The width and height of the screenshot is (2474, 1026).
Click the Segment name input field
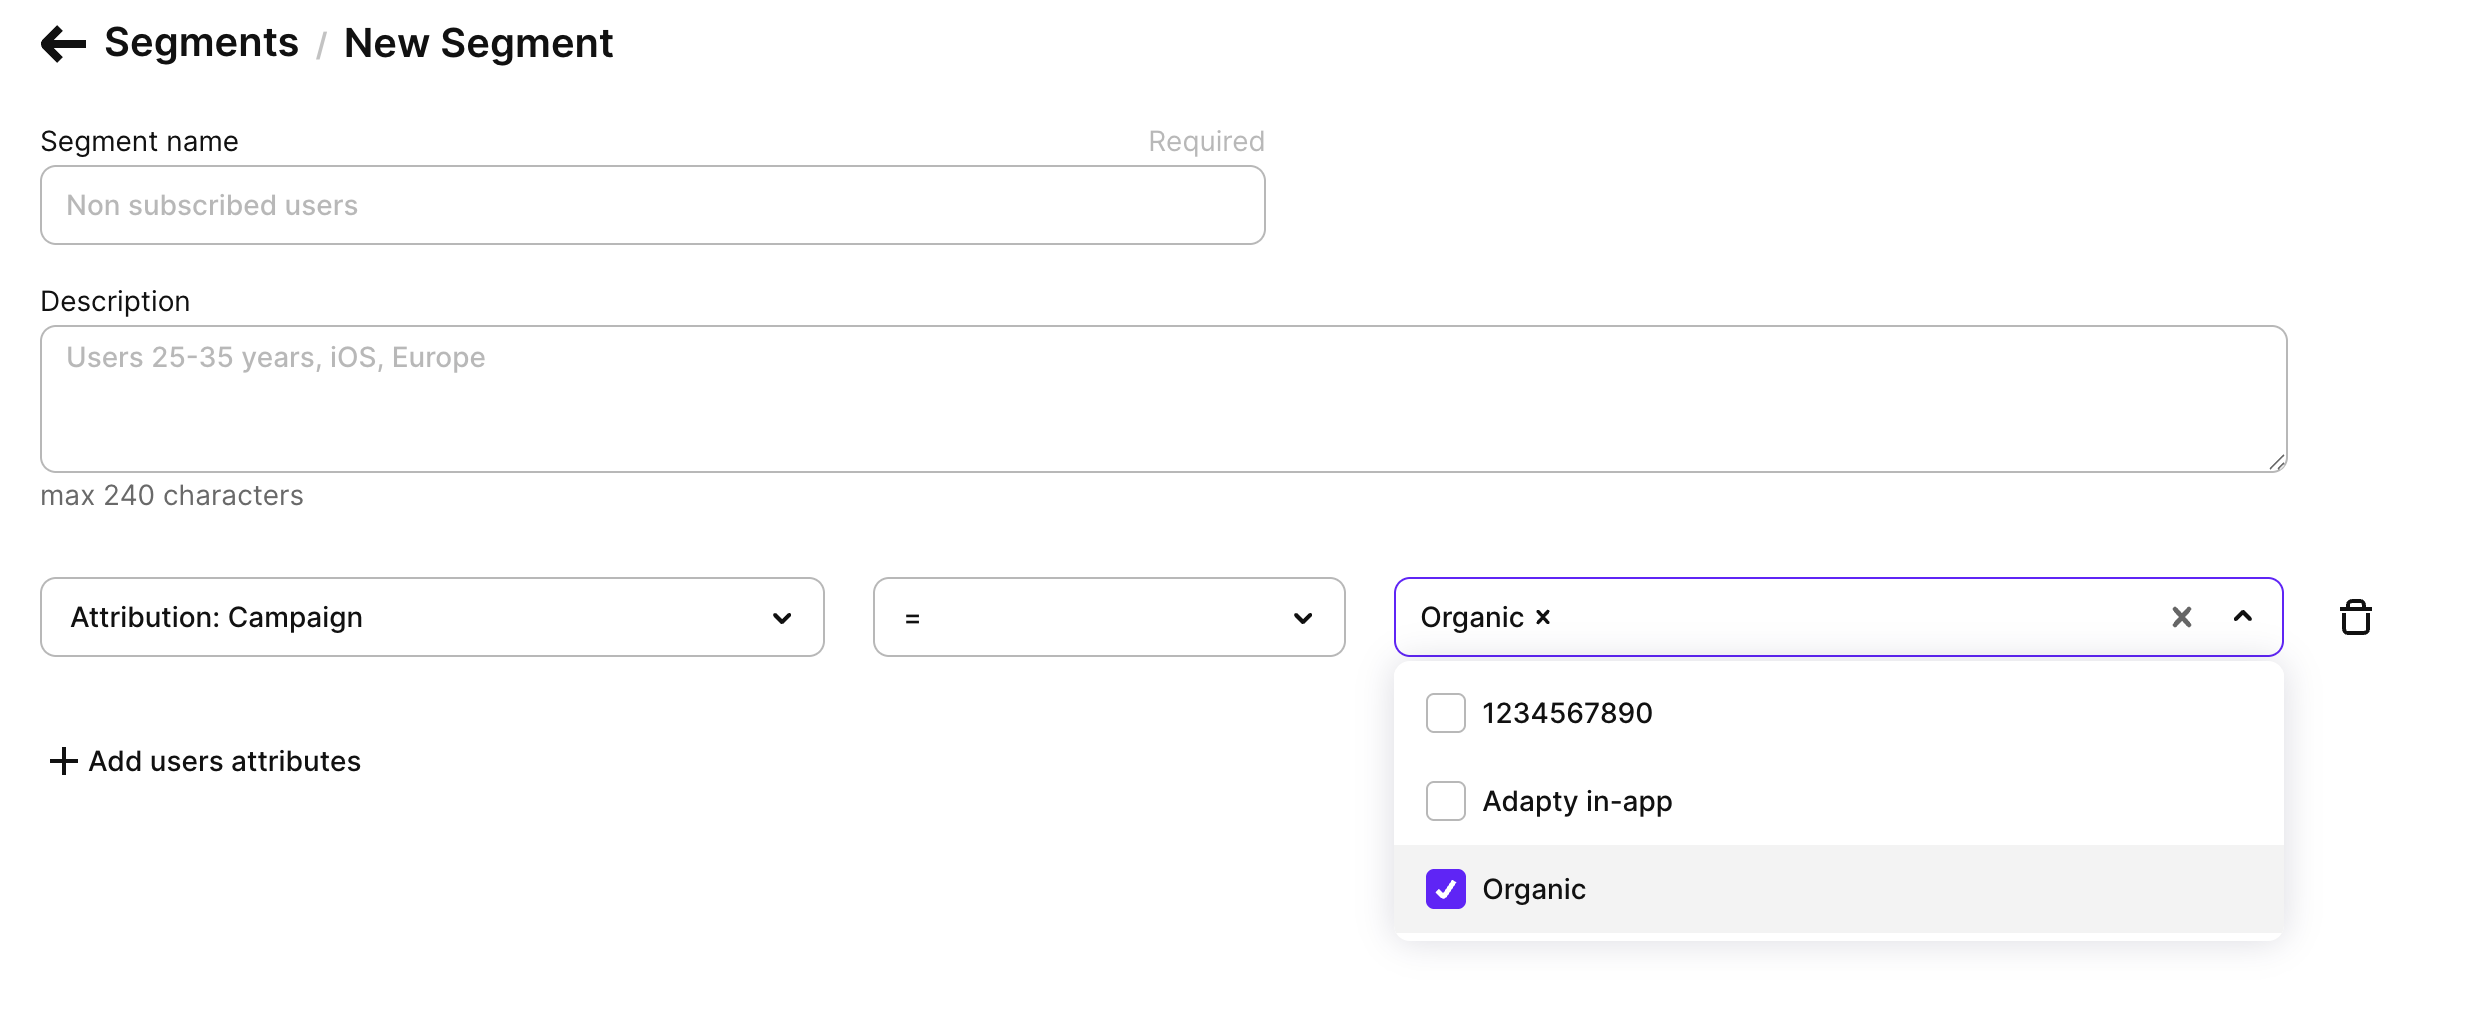tap(652, 204)
